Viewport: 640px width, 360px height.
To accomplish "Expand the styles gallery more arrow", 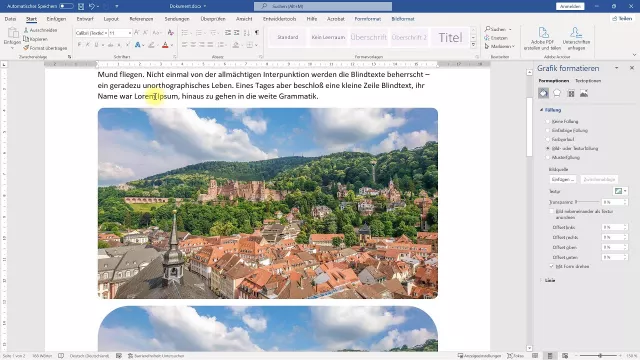I will 473,45.
